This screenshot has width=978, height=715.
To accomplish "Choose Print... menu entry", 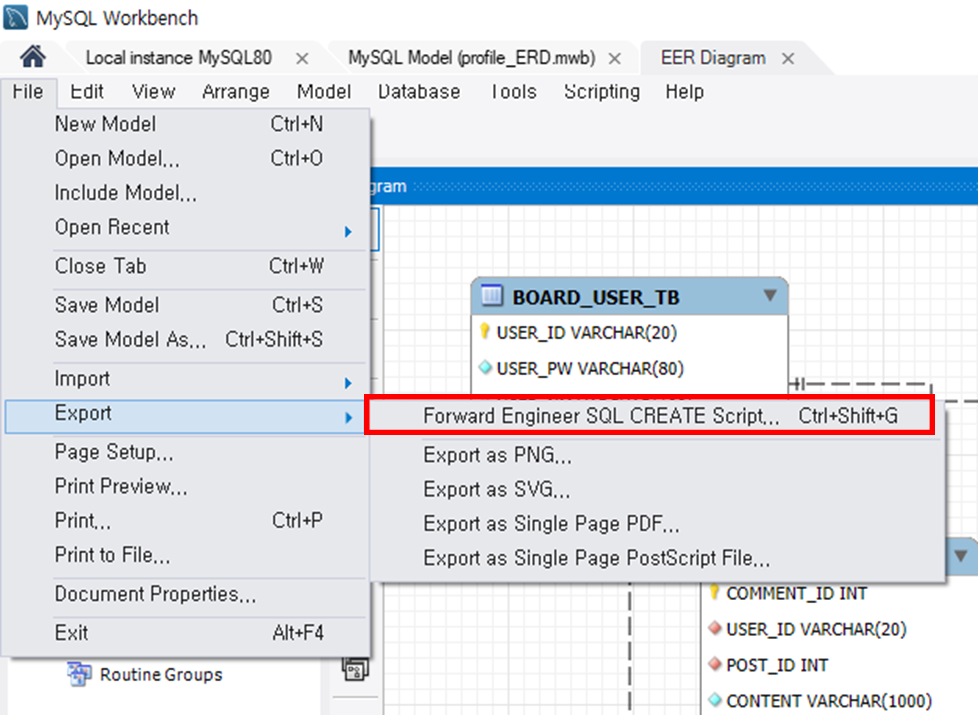I will tap(186, 521).
